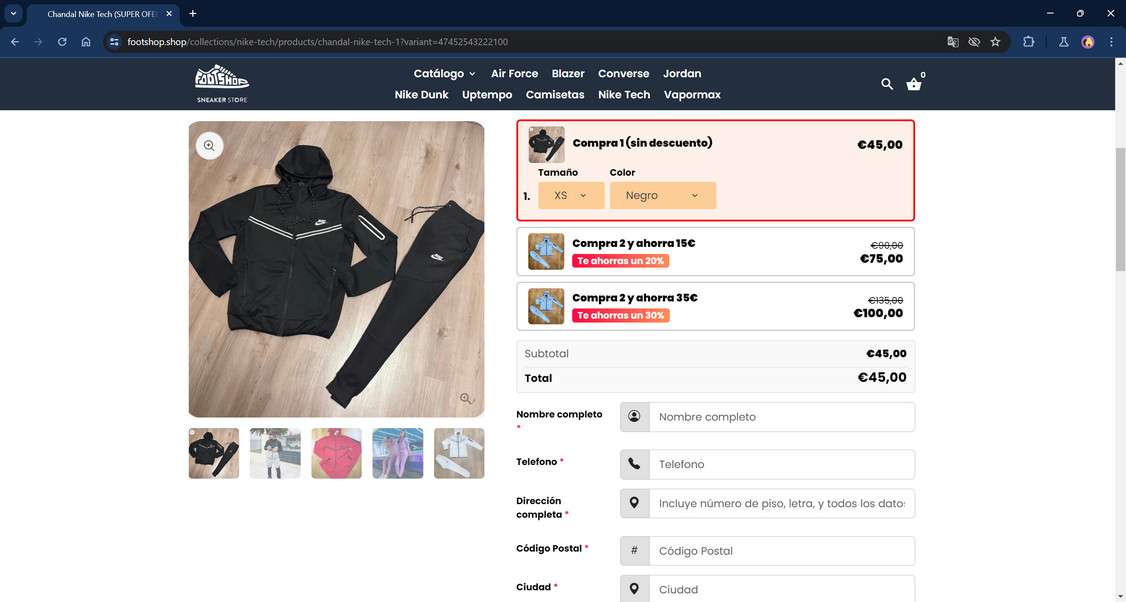Screen dimensions: 1126x602
Task: Select Compra 2 y ahorra 35€ offer
Action: point(715,306)
